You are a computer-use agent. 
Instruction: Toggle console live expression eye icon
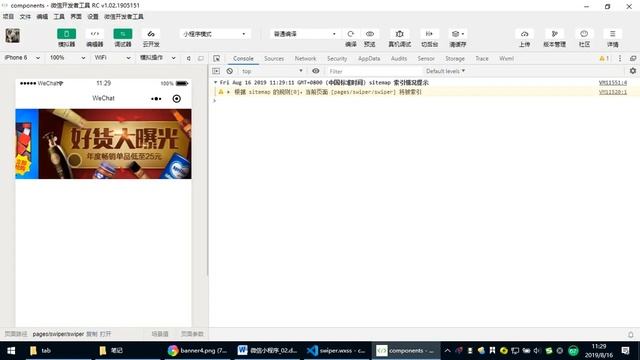tap(316, 71)
